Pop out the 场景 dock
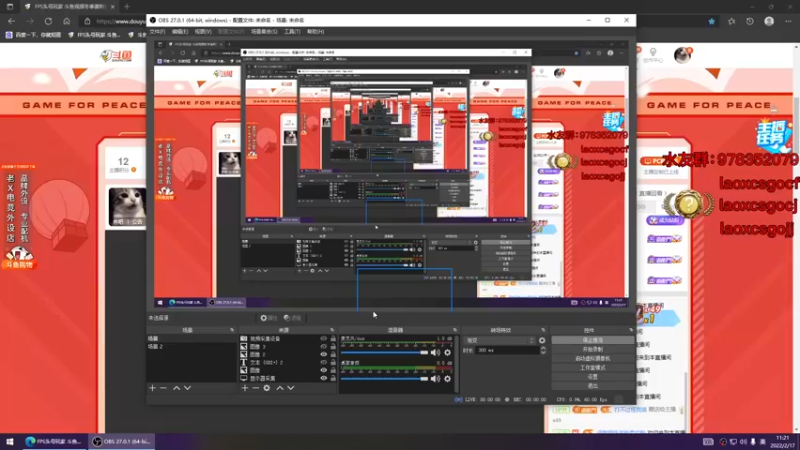 pyautogui.click(x=232, y=330)
